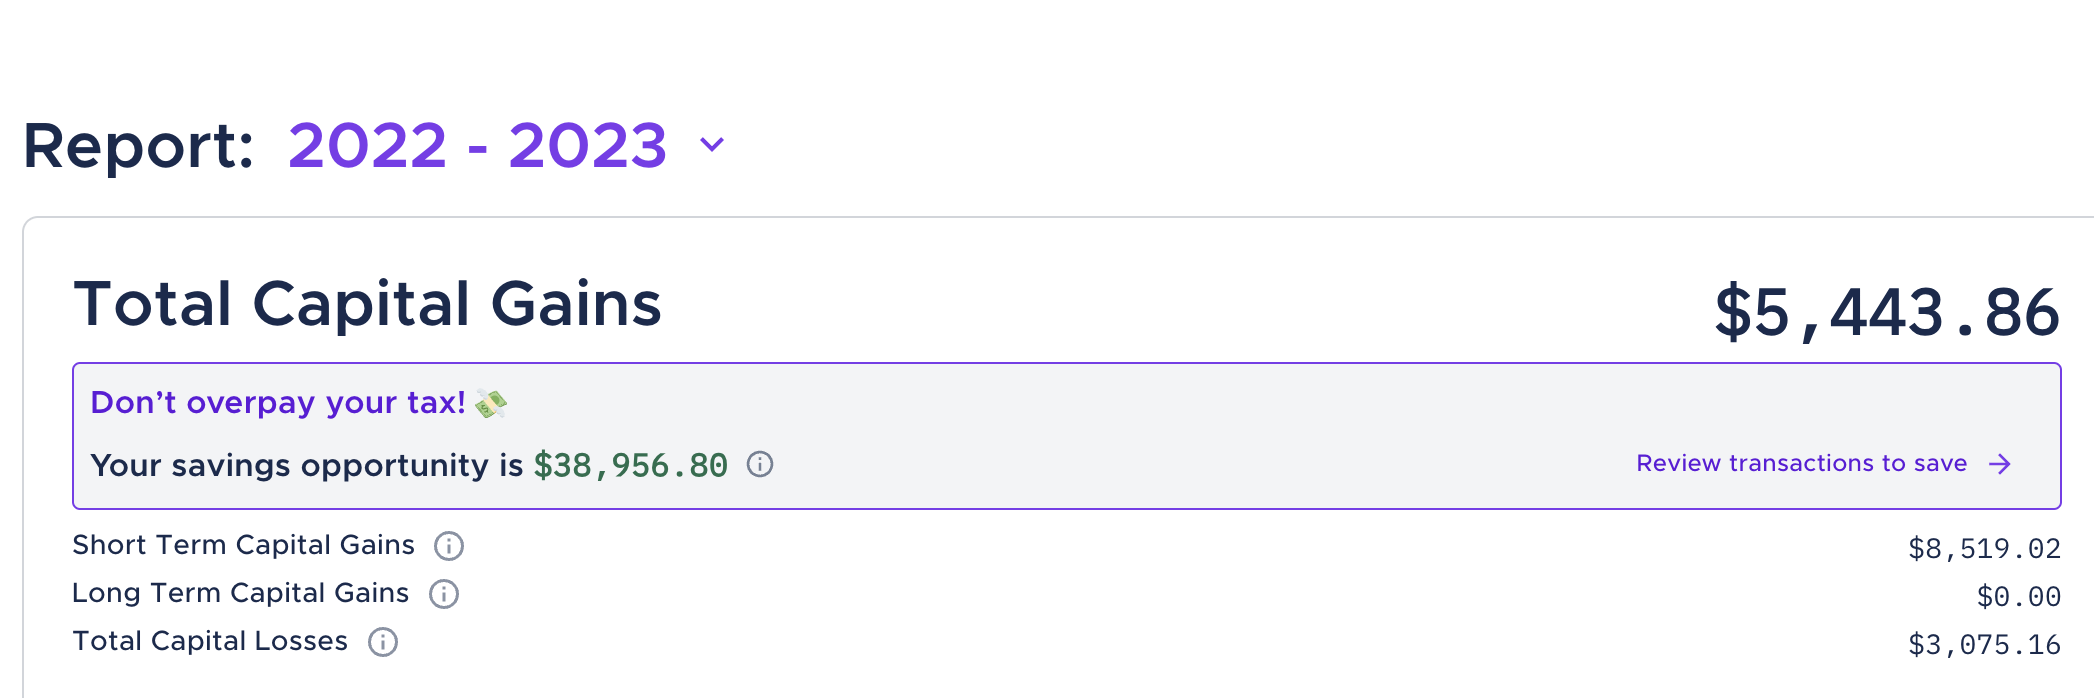Select the 2022 - 2023 report period text

coord(477,146)
